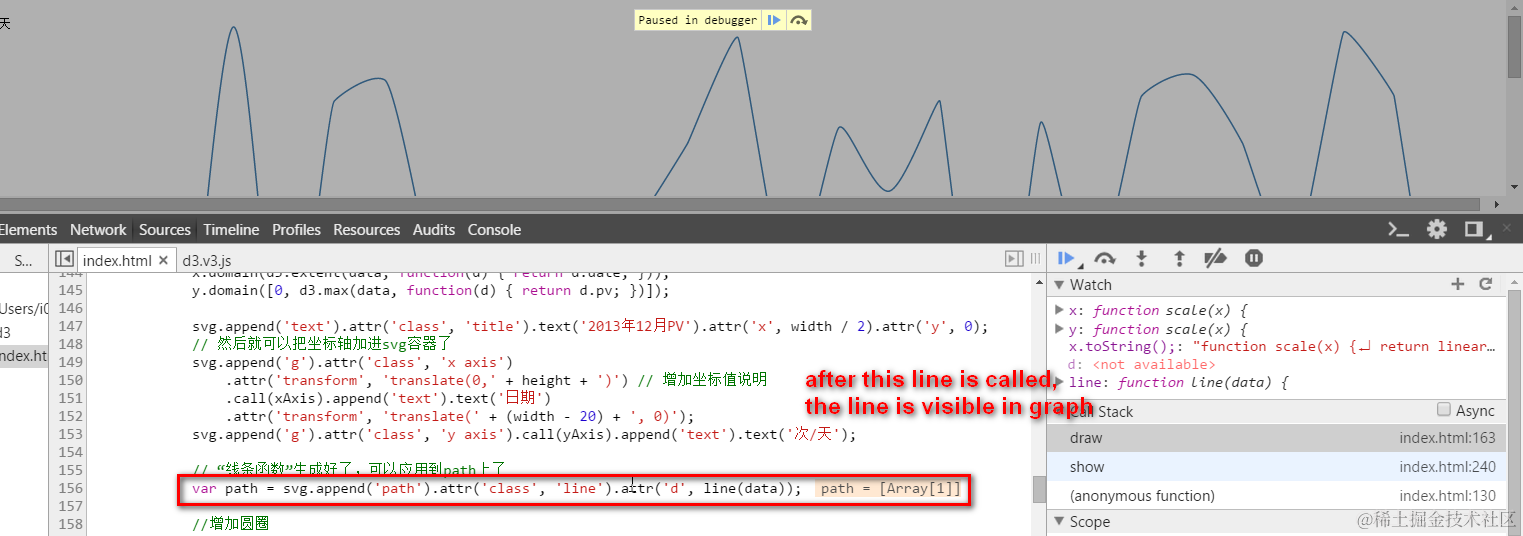Deactivate all breakpoints
The height and width of the screenshot is (536, 1523).
(x=1215, y=259)
